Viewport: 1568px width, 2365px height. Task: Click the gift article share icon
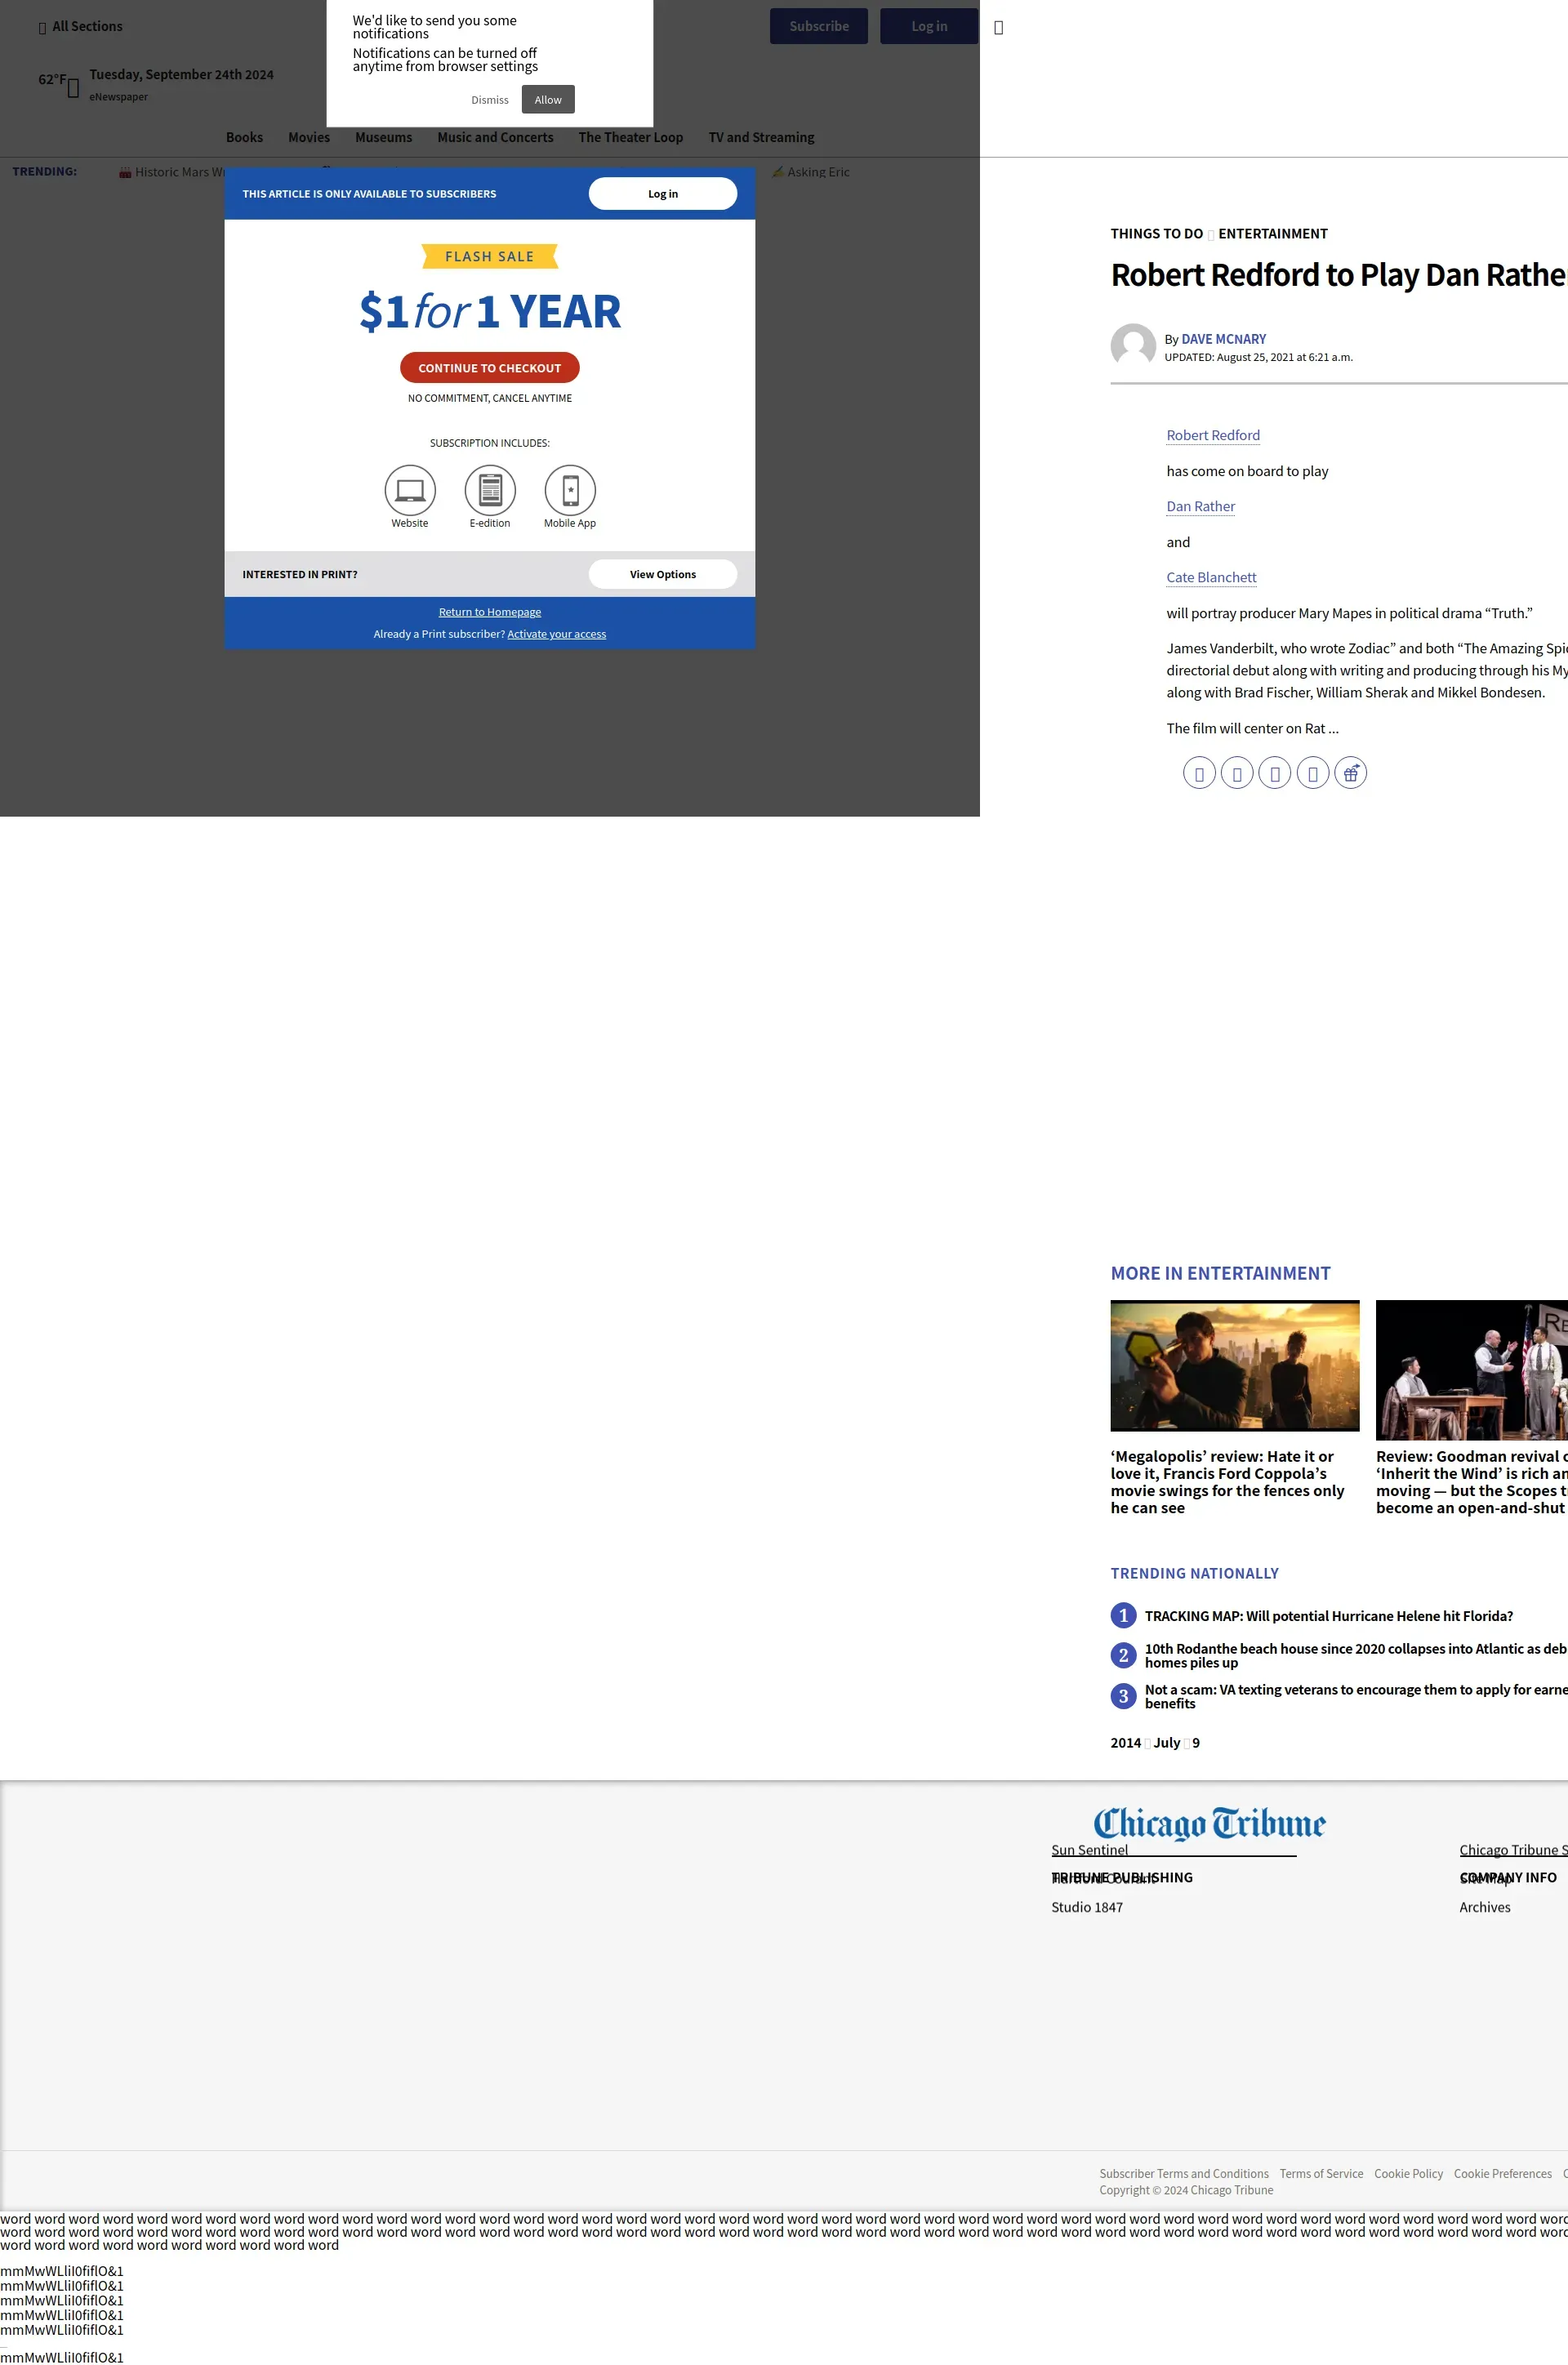(1350, 773)
